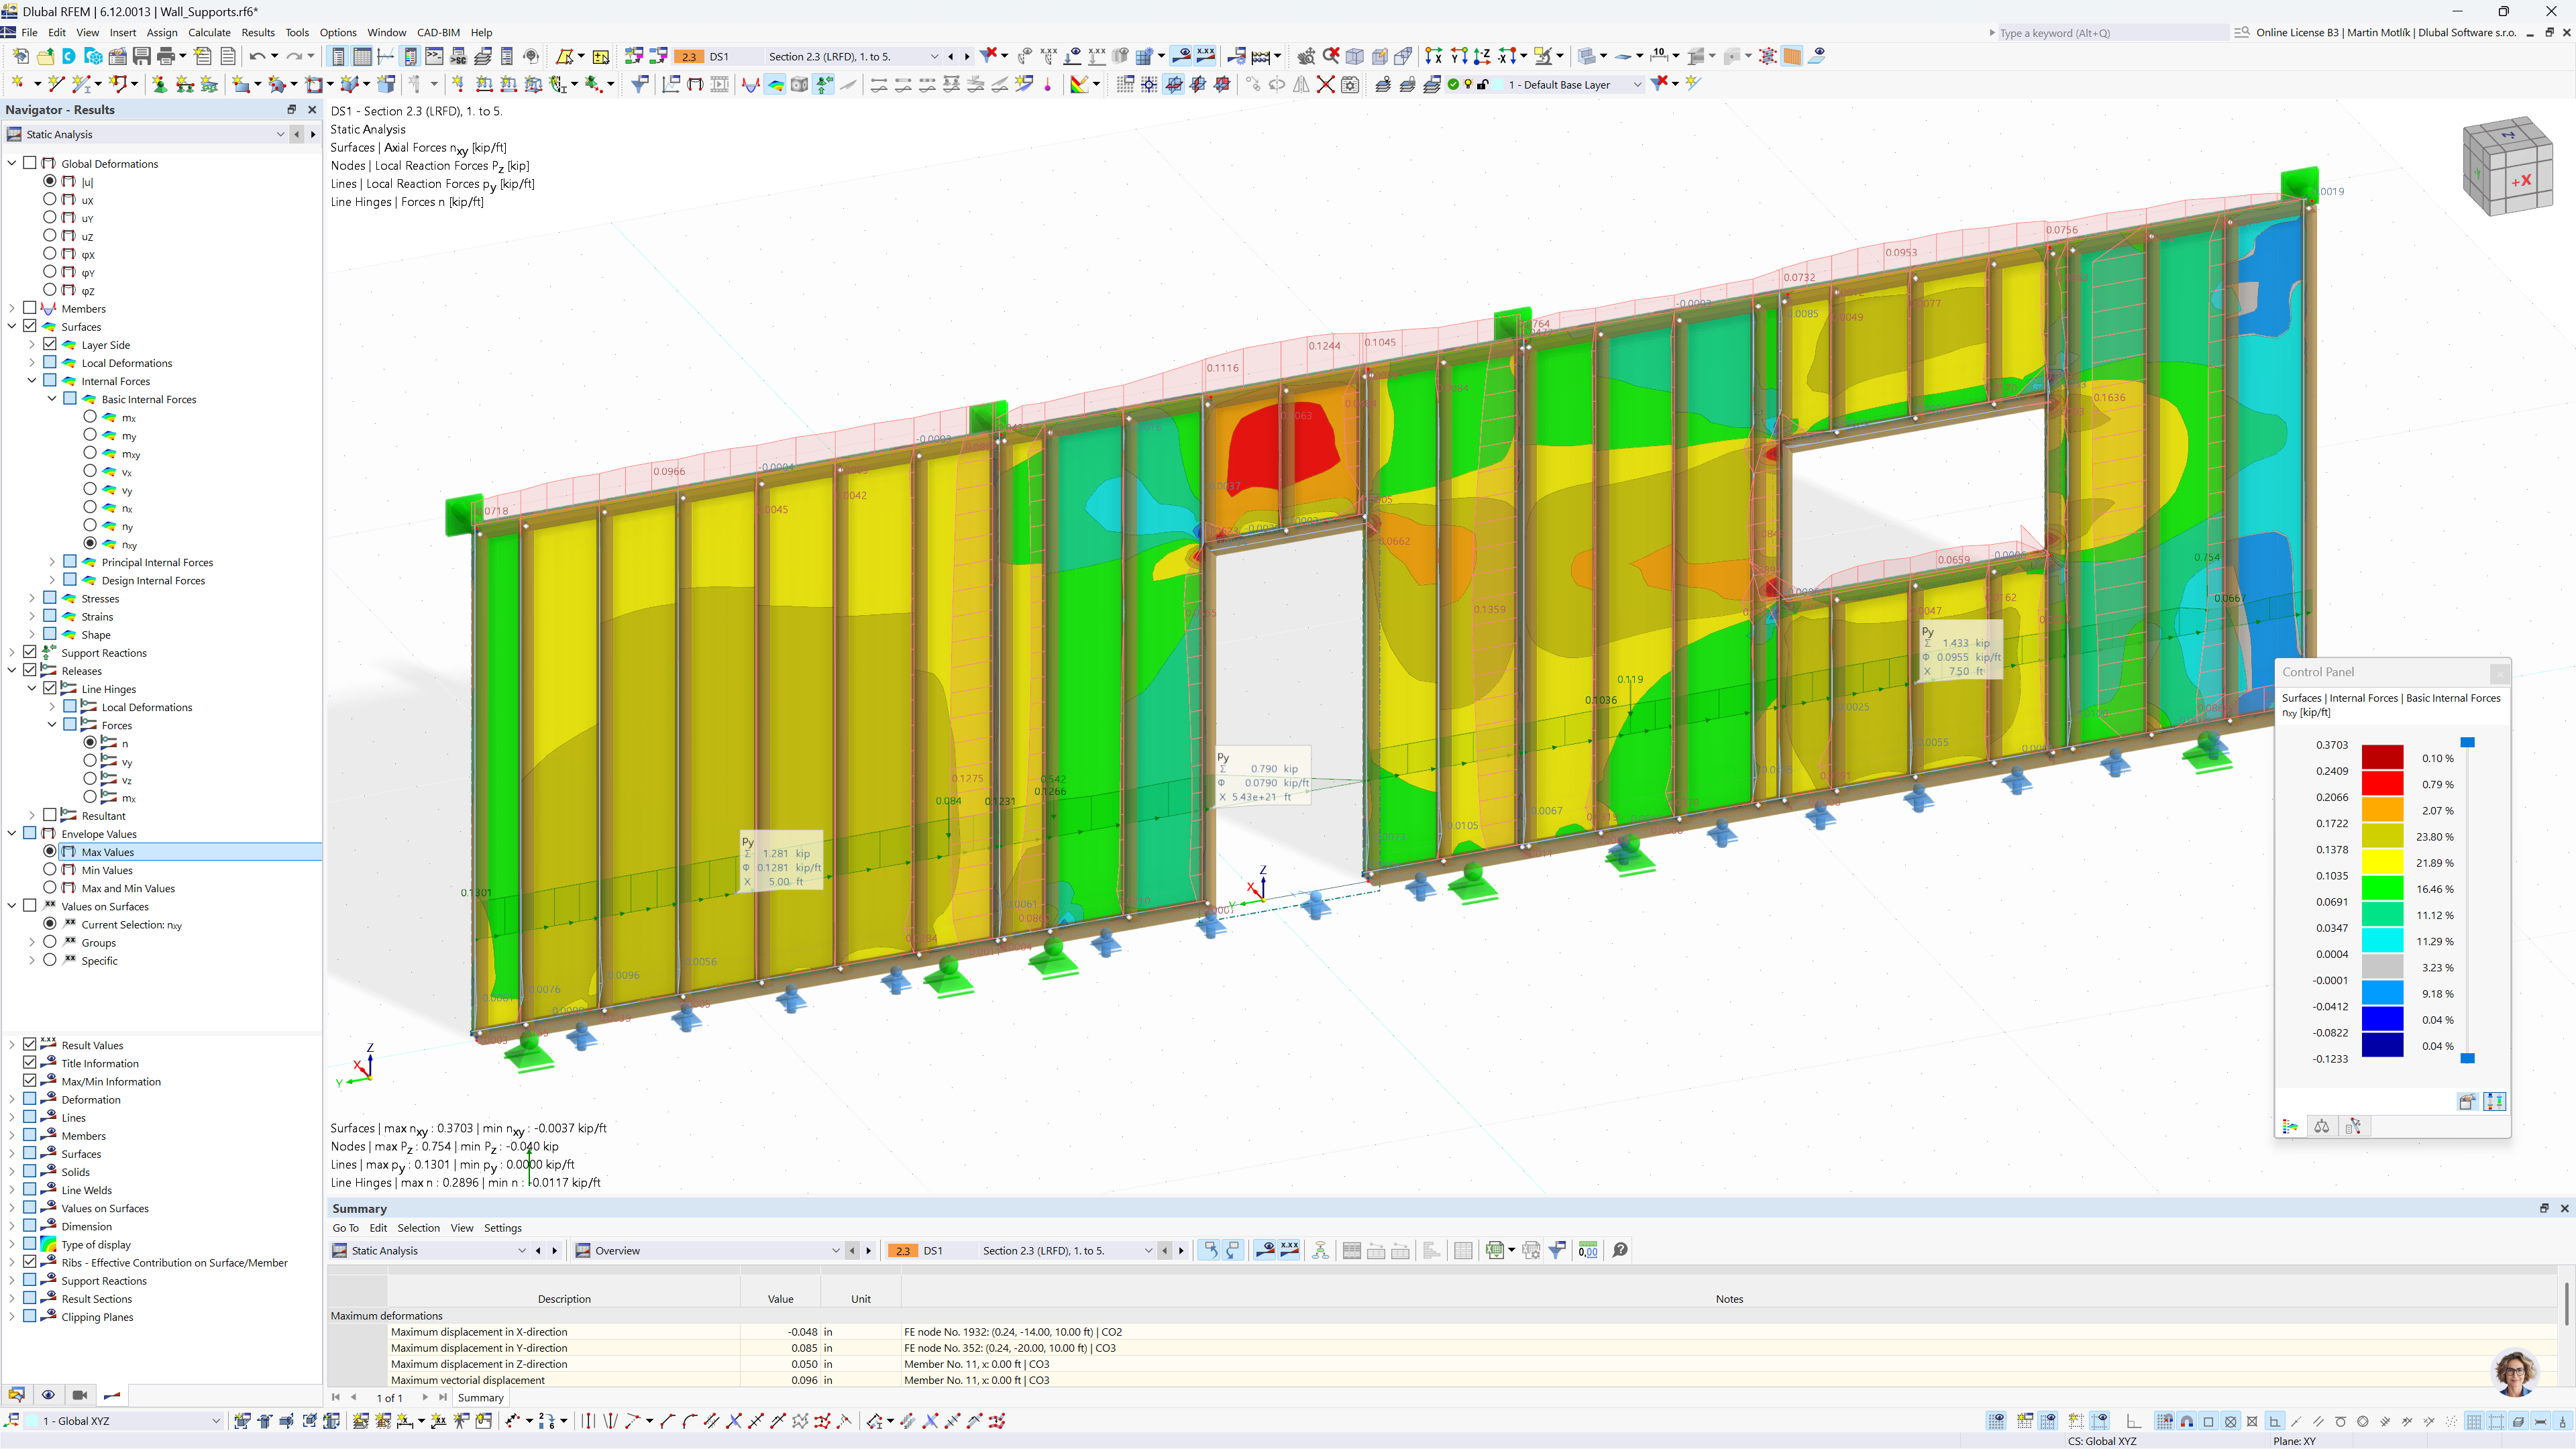Select the Min Values radio button
2576x1449 pixels.
click(49, 870)
